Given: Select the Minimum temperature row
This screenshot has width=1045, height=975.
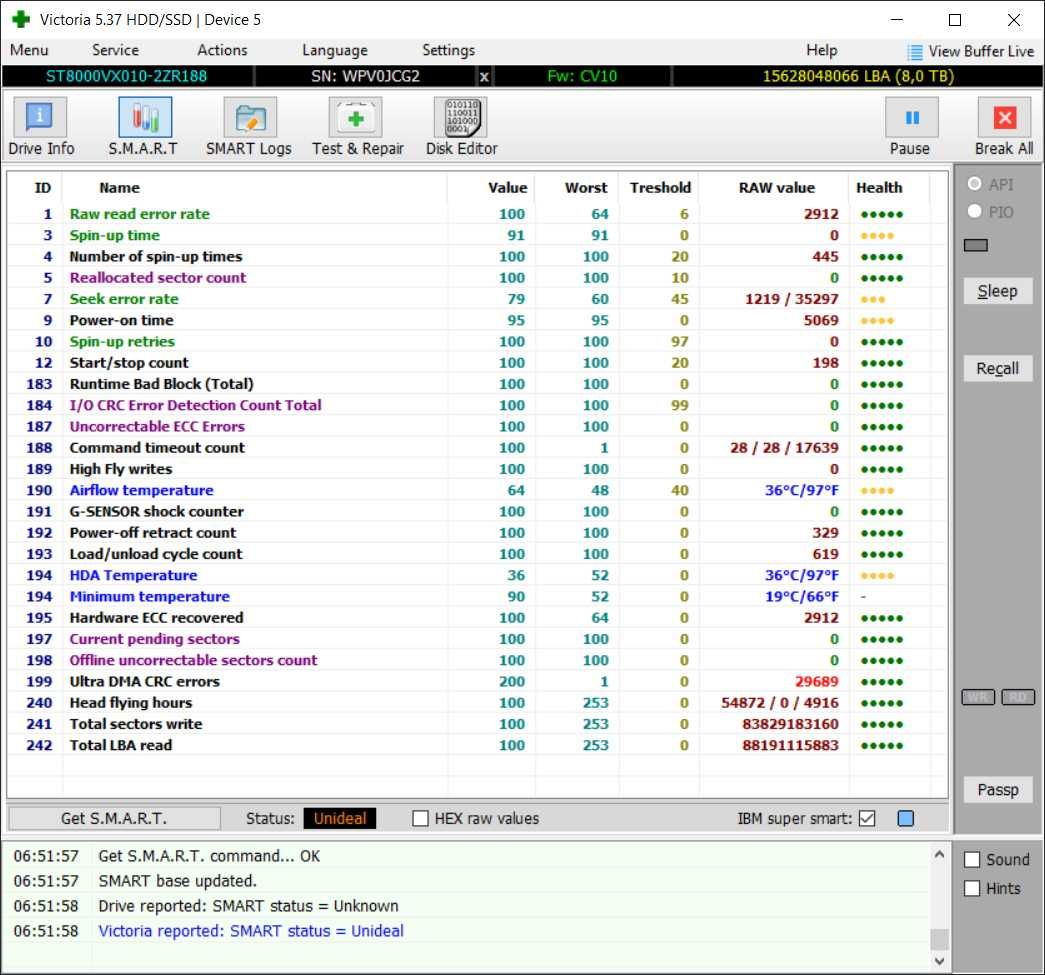Looking at the screenshot, I should [477, 596].
